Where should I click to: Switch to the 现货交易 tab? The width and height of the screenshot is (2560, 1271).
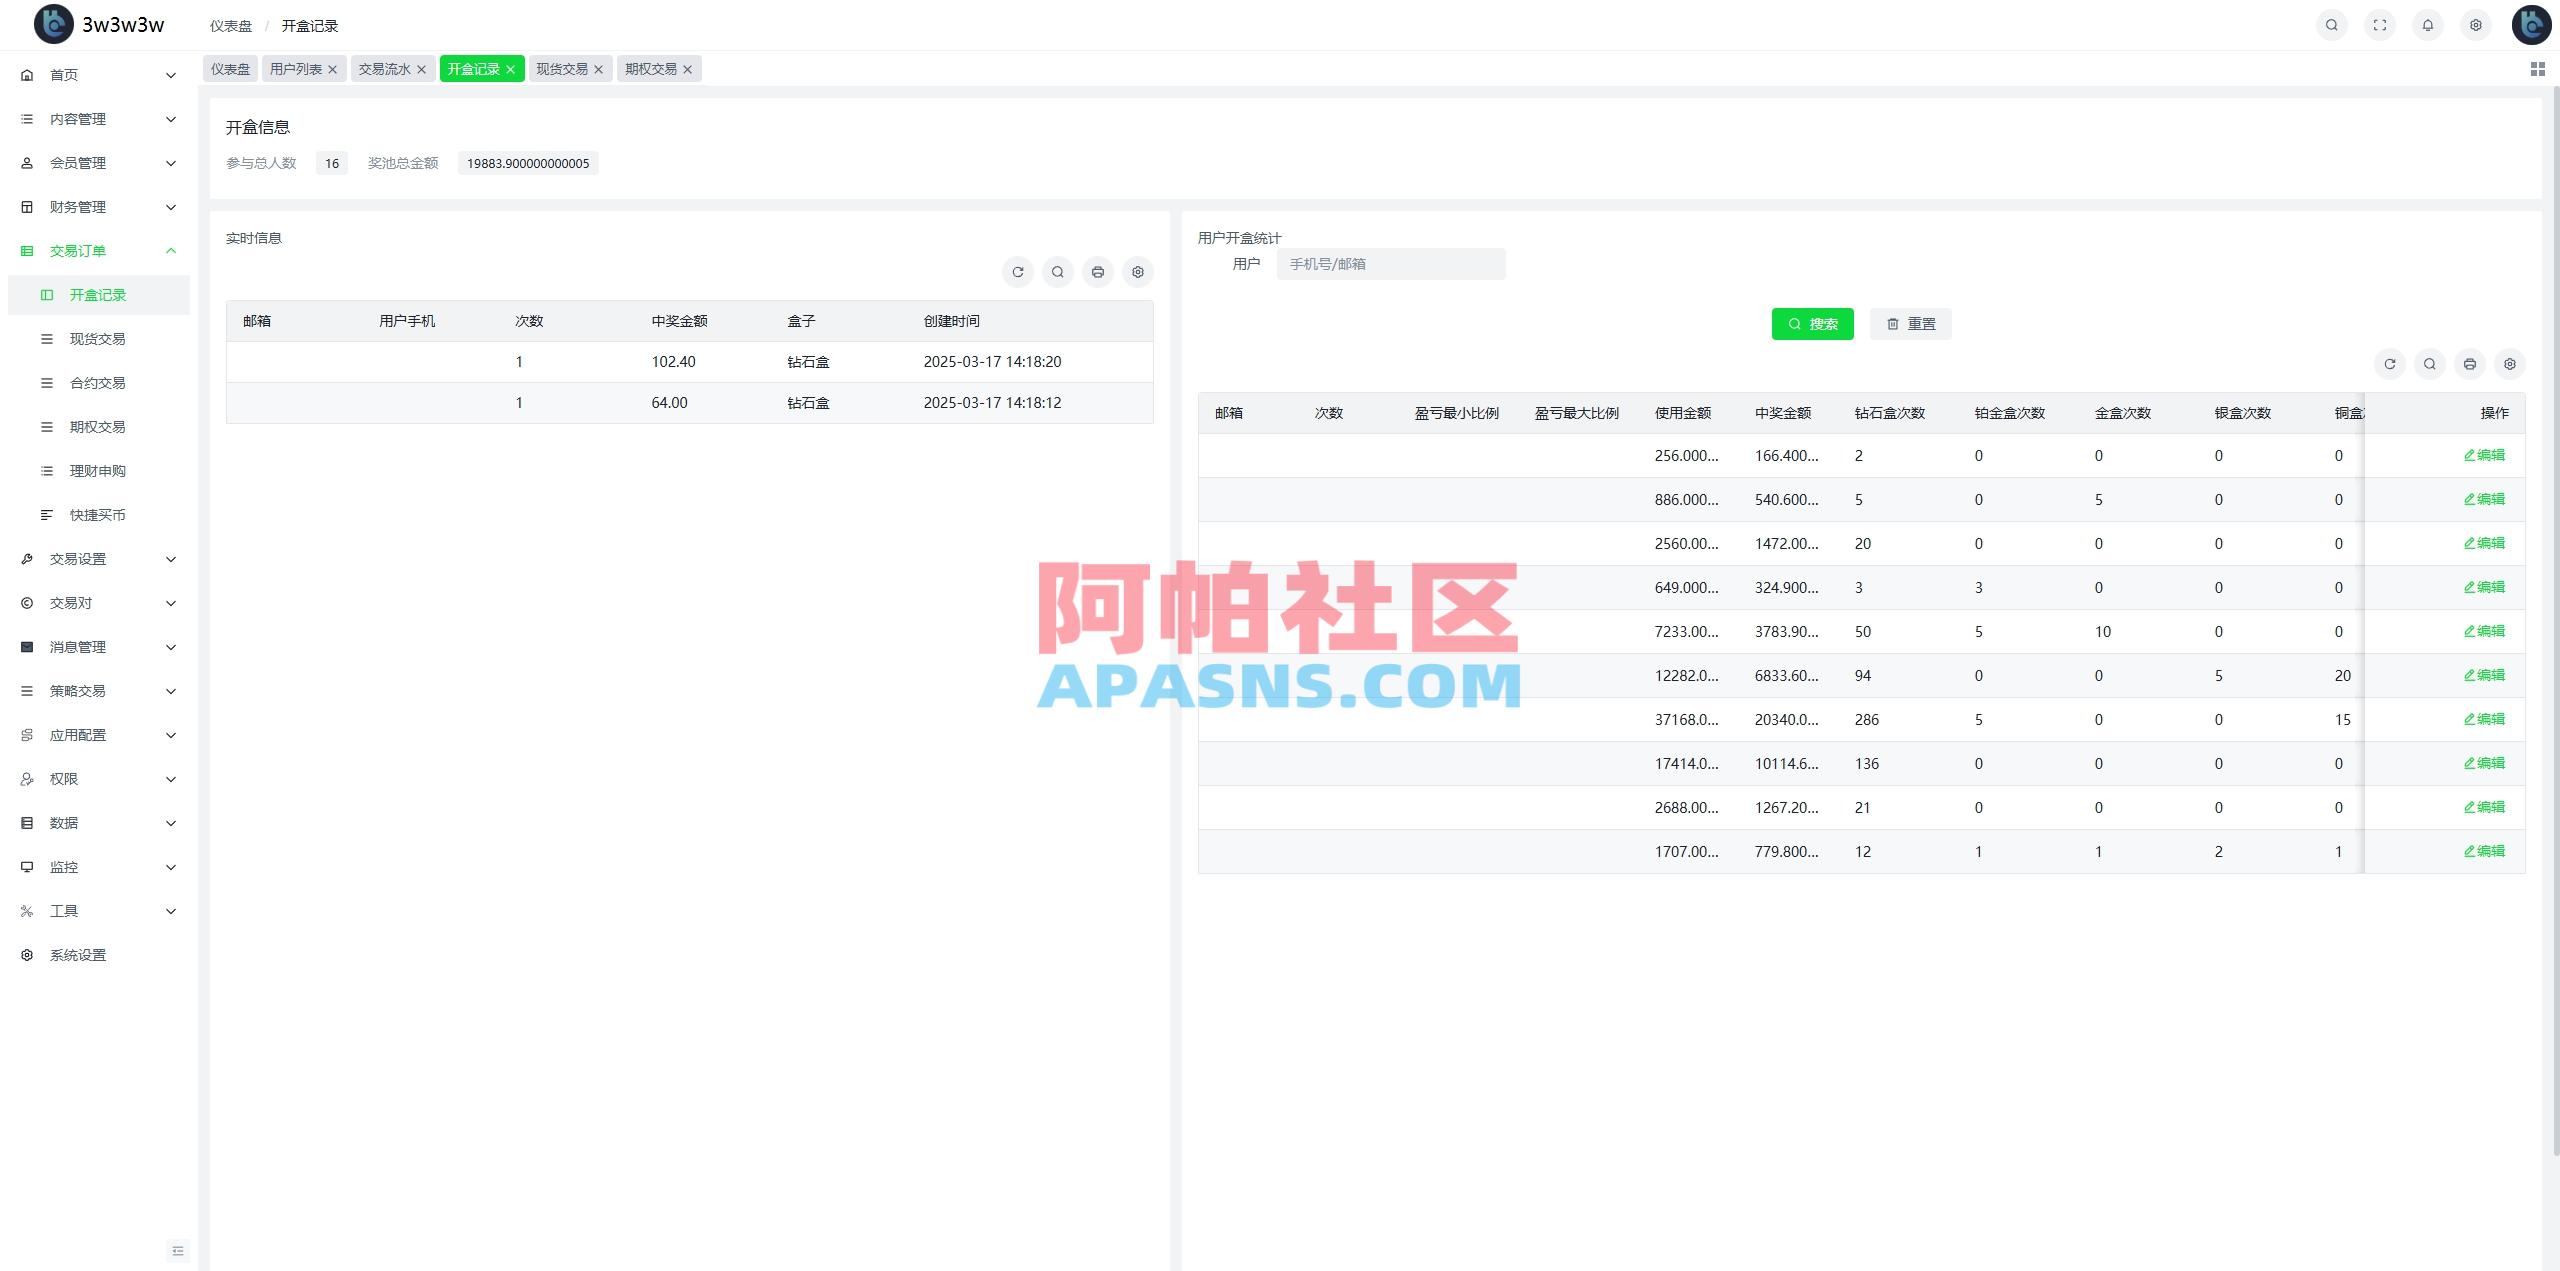point(563,68)
